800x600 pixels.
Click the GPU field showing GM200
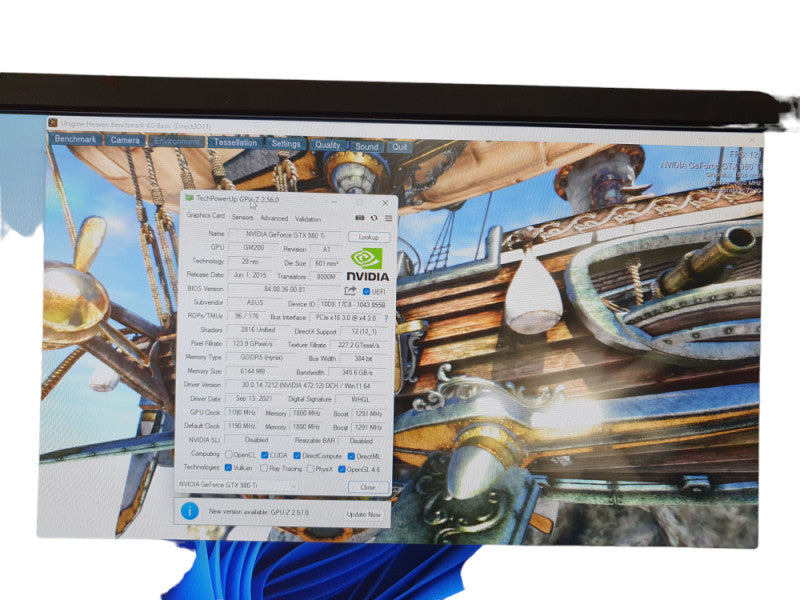pos(254,247)
